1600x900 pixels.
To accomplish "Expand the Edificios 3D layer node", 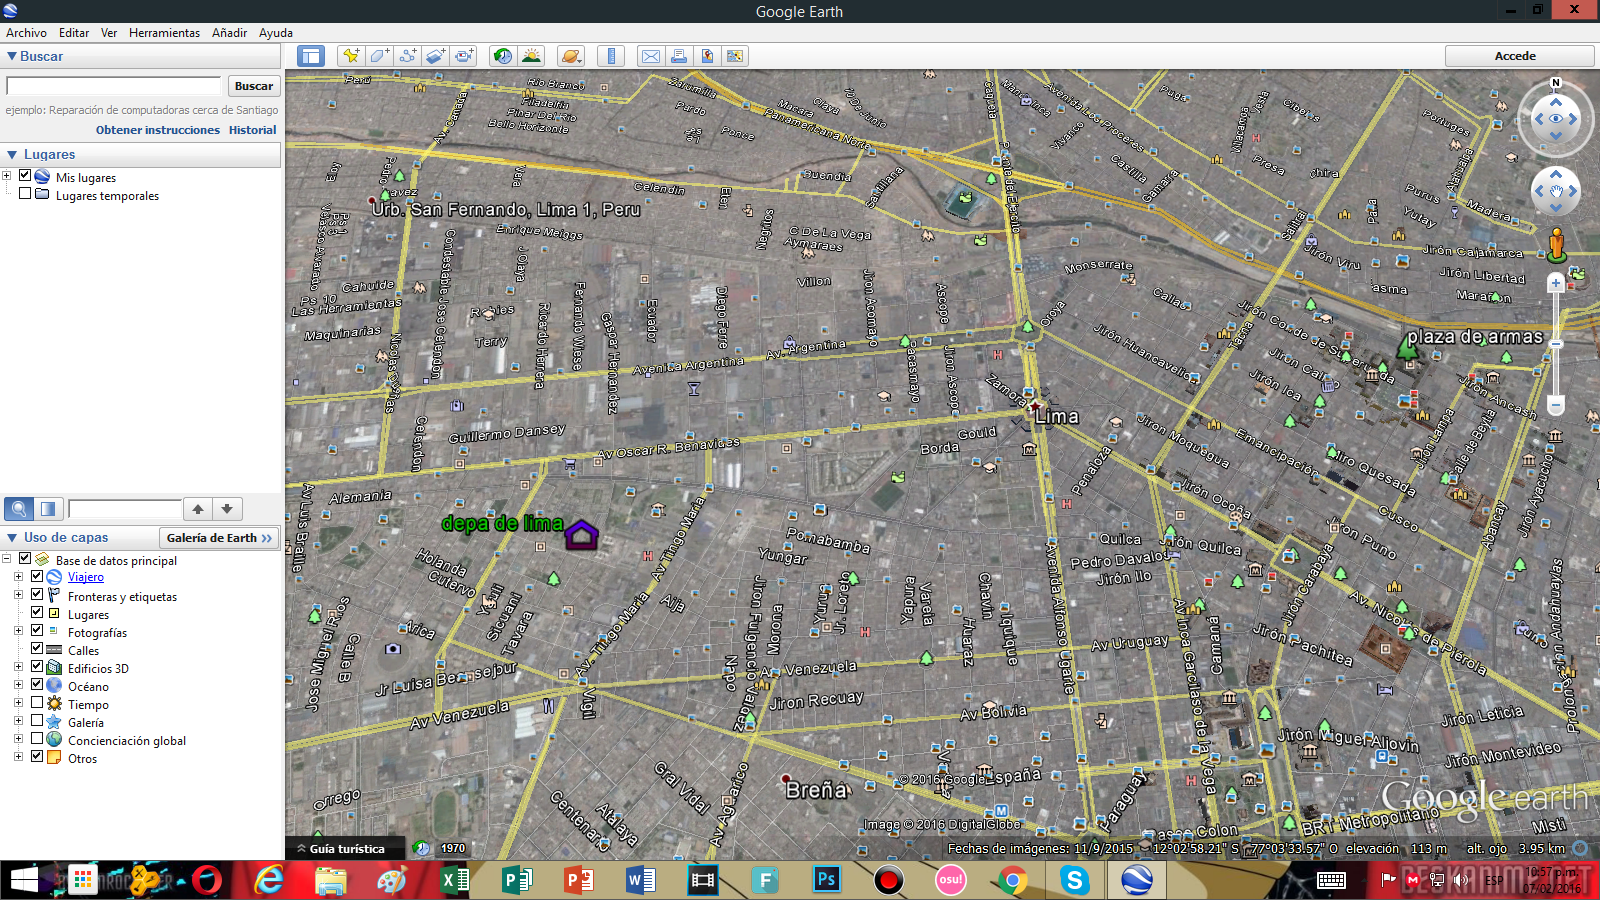I will pos(18,667).
